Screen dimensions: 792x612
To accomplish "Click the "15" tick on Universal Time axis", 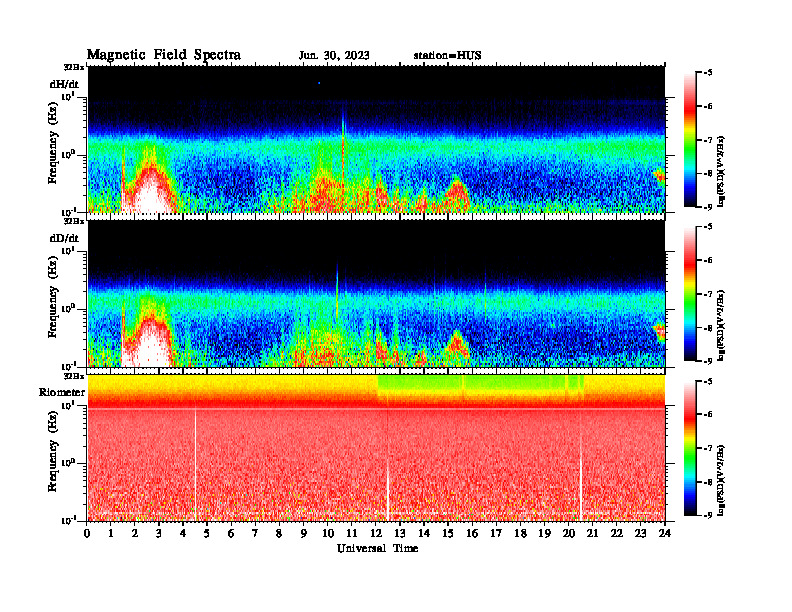I will tap(448, 534).
